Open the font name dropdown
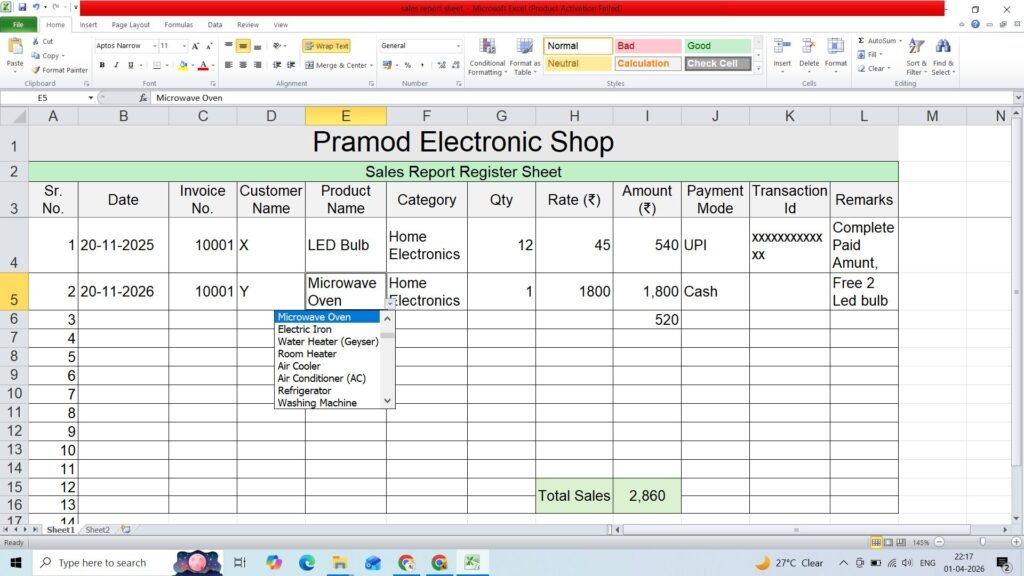Viewport: 1024px width, 576px height. (155, 46)
